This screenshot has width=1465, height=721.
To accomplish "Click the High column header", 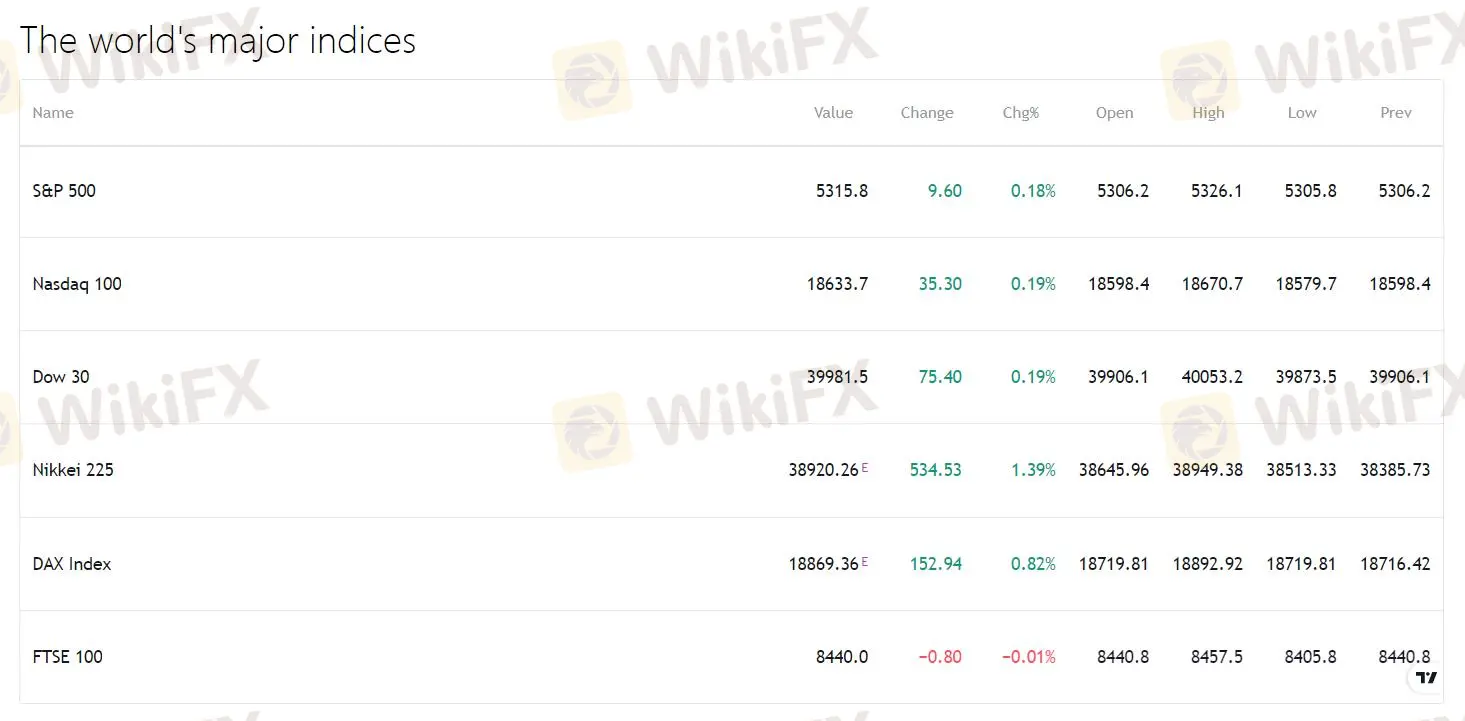I will 1208,113.
